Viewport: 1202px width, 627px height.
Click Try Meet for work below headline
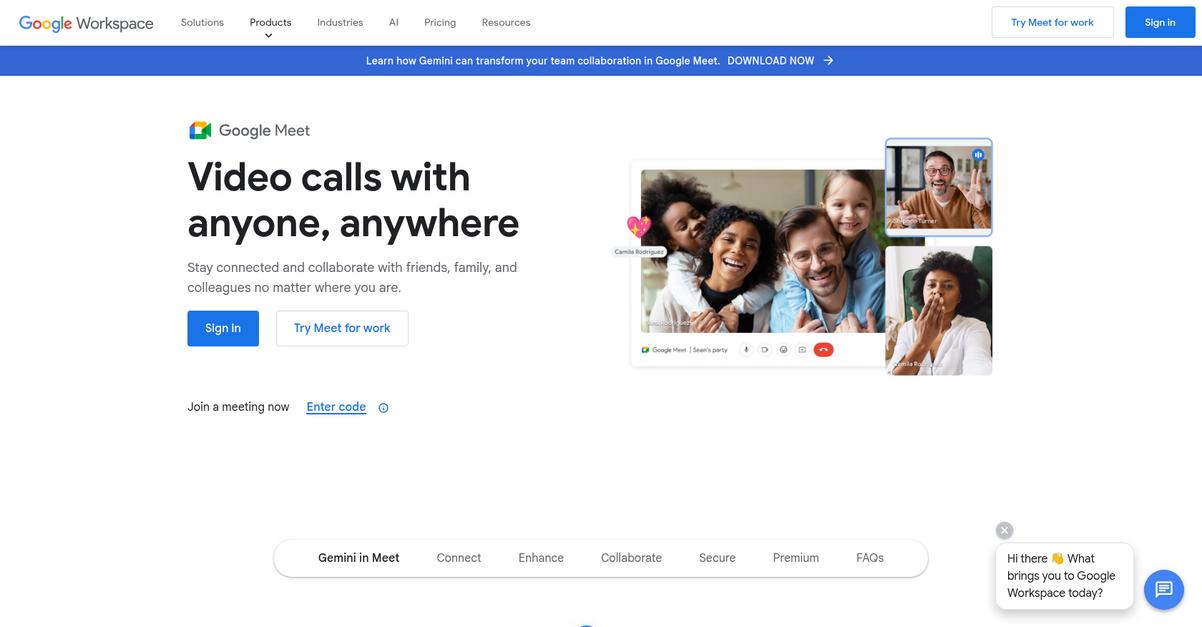(342, 328)
